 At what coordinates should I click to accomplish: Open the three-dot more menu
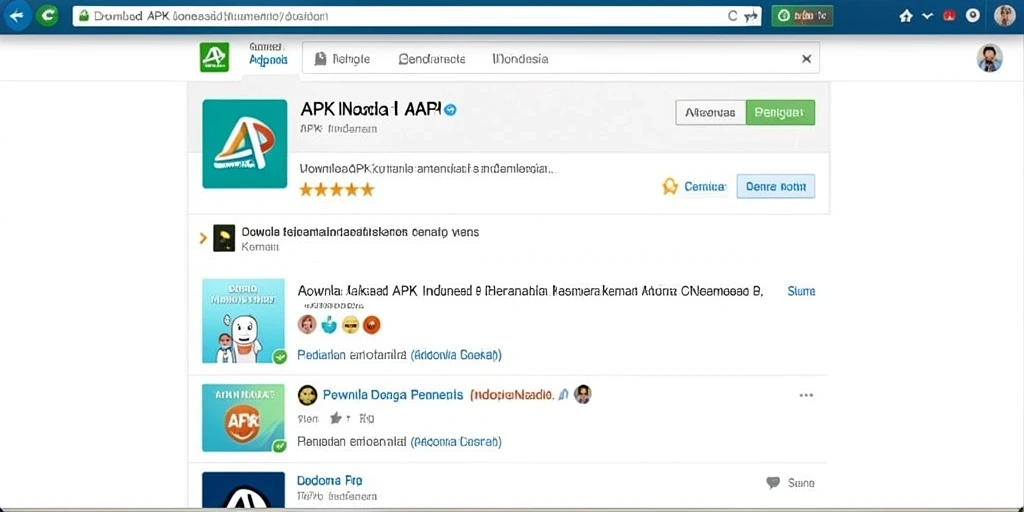click(807, 395)
